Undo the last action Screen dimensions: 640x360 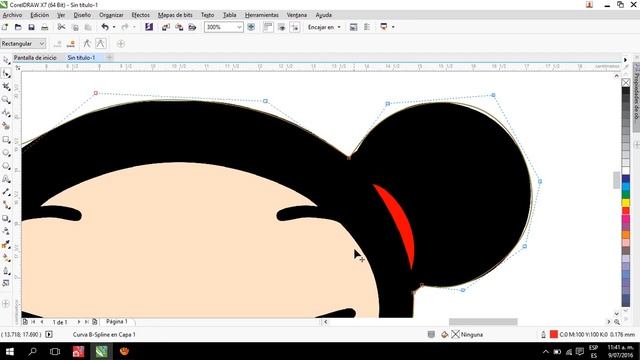tap(105, 27)
